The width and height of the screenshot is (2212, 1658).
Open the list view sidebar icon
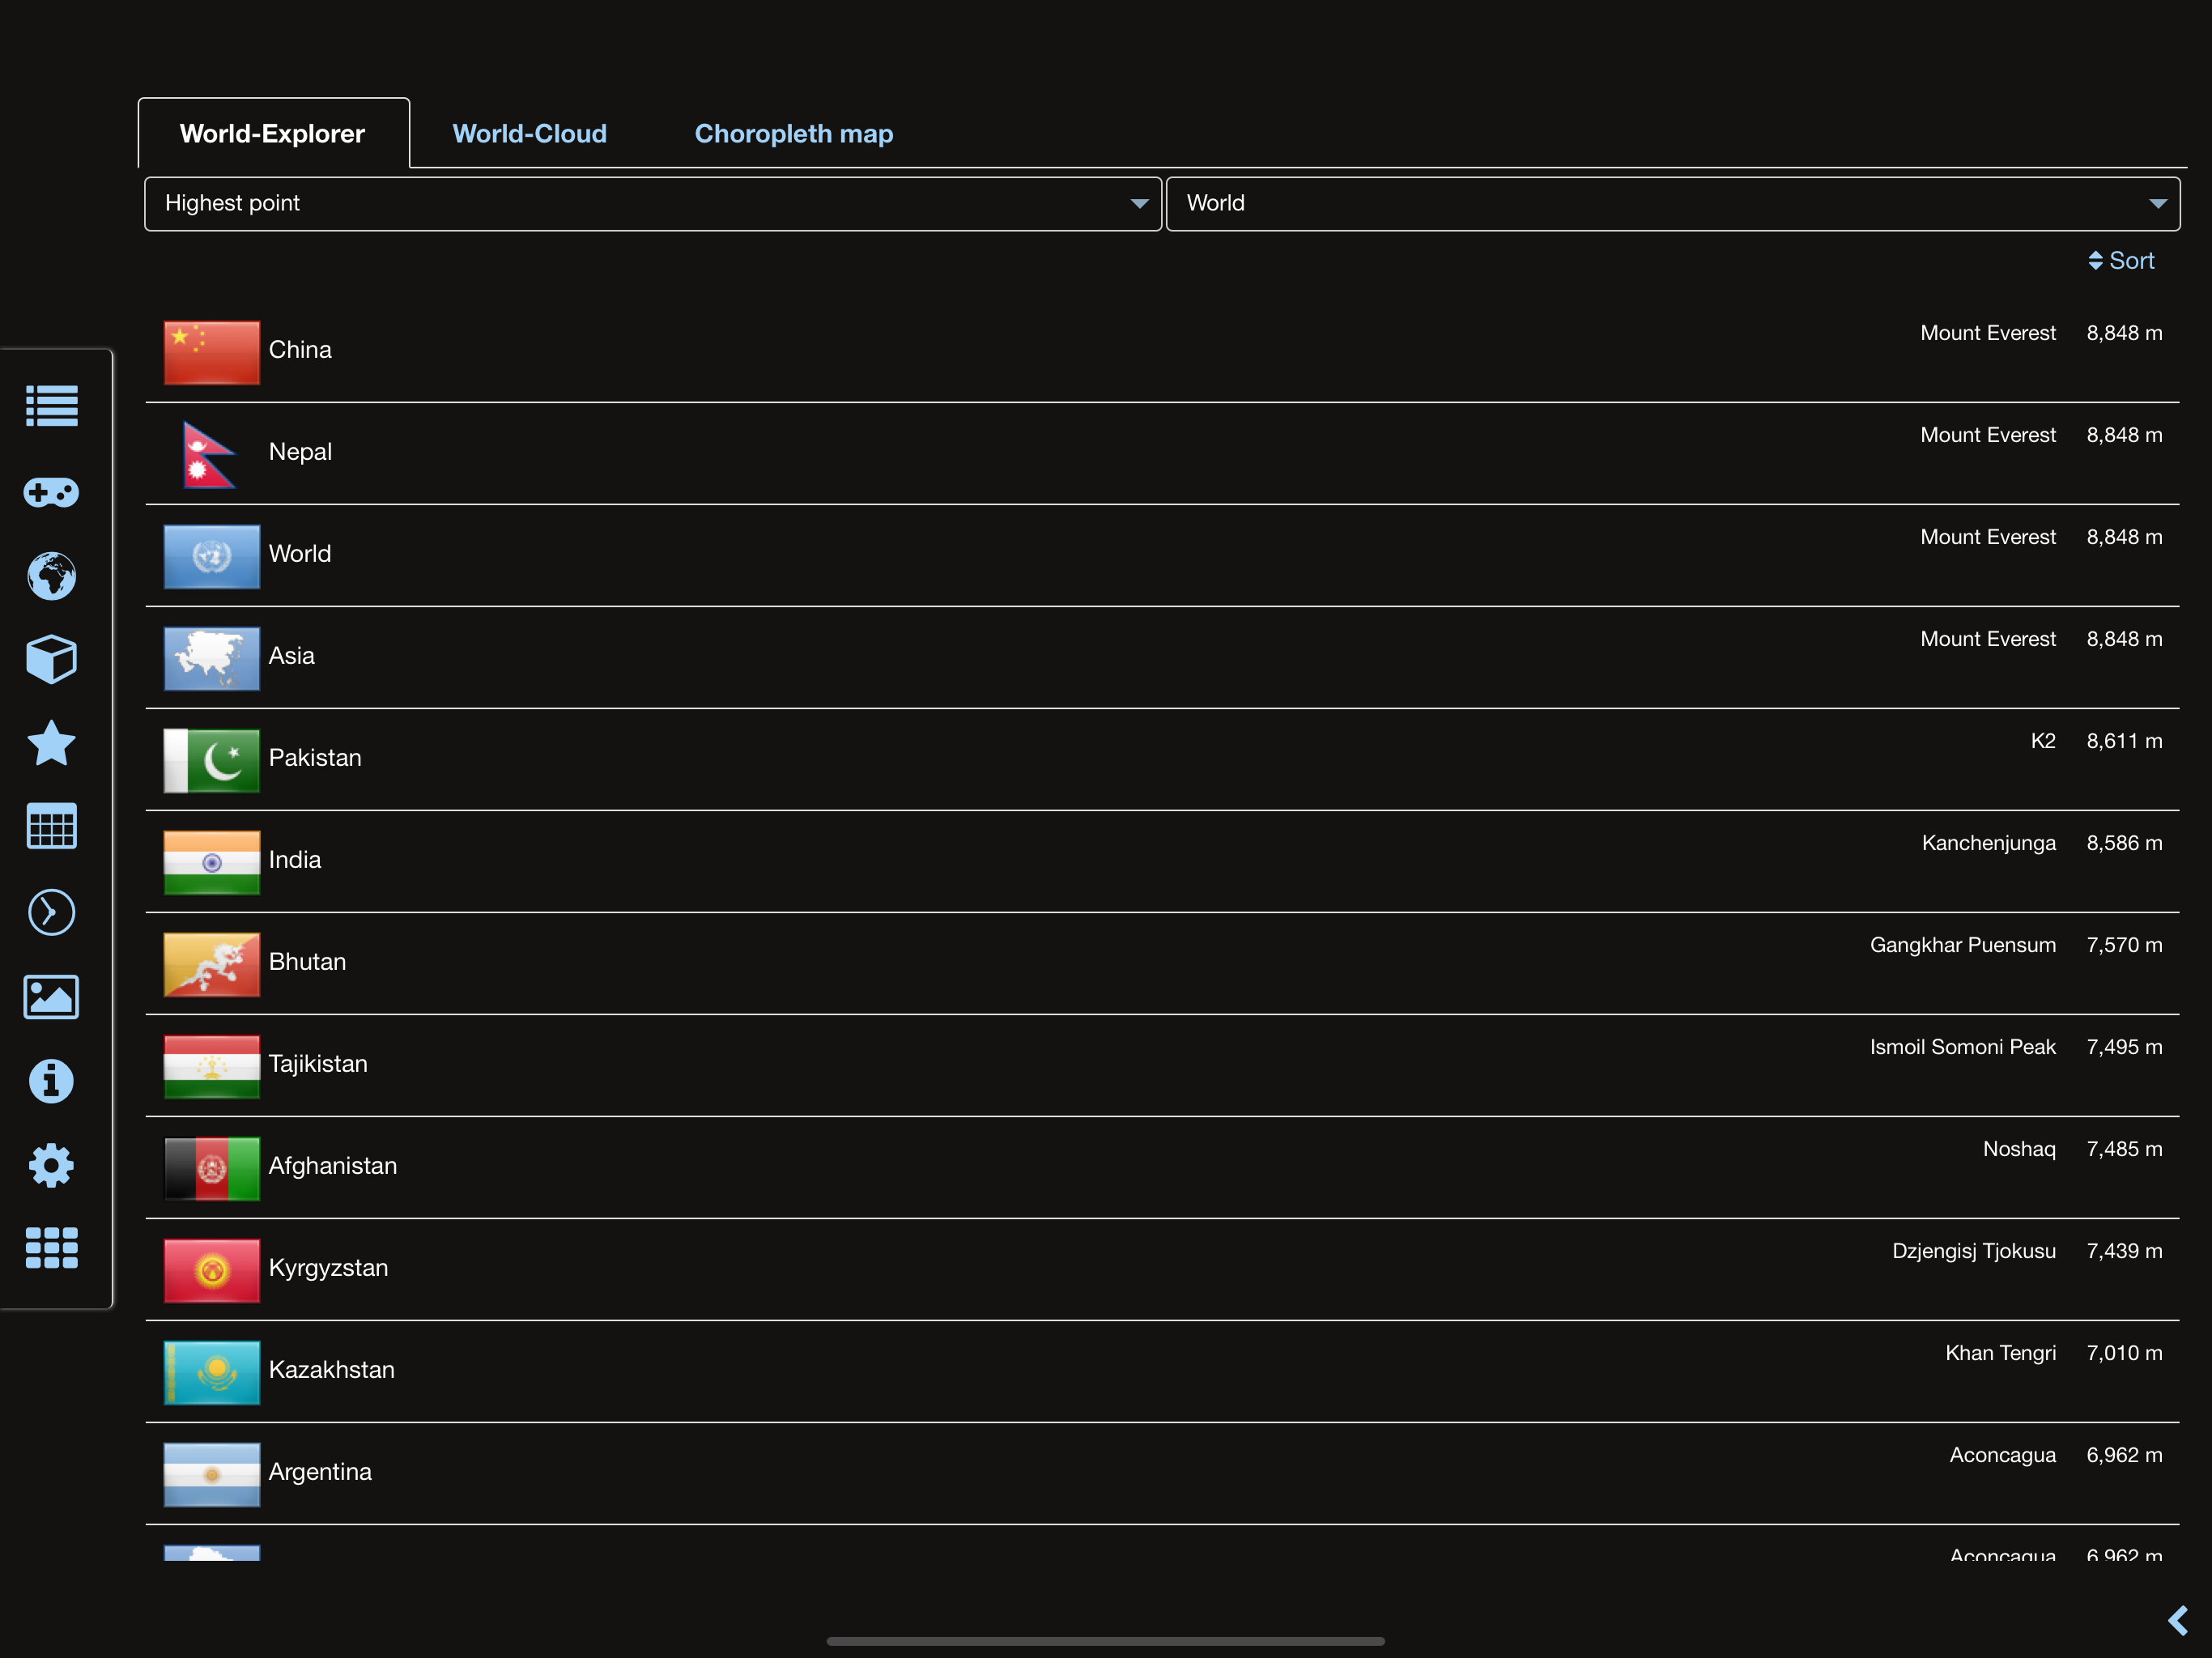point(51,406)
